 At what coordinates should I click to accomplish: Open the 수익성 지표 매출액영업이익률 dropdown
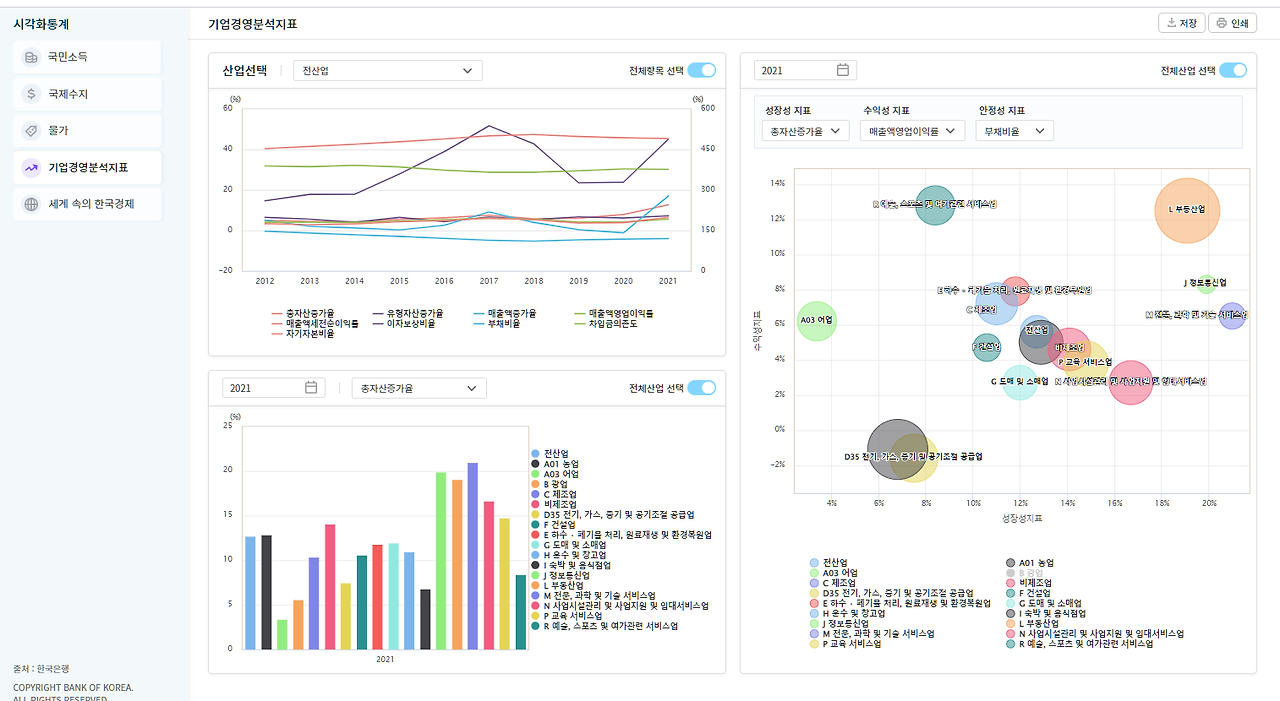pyautogui.click(x=913, y=131)
